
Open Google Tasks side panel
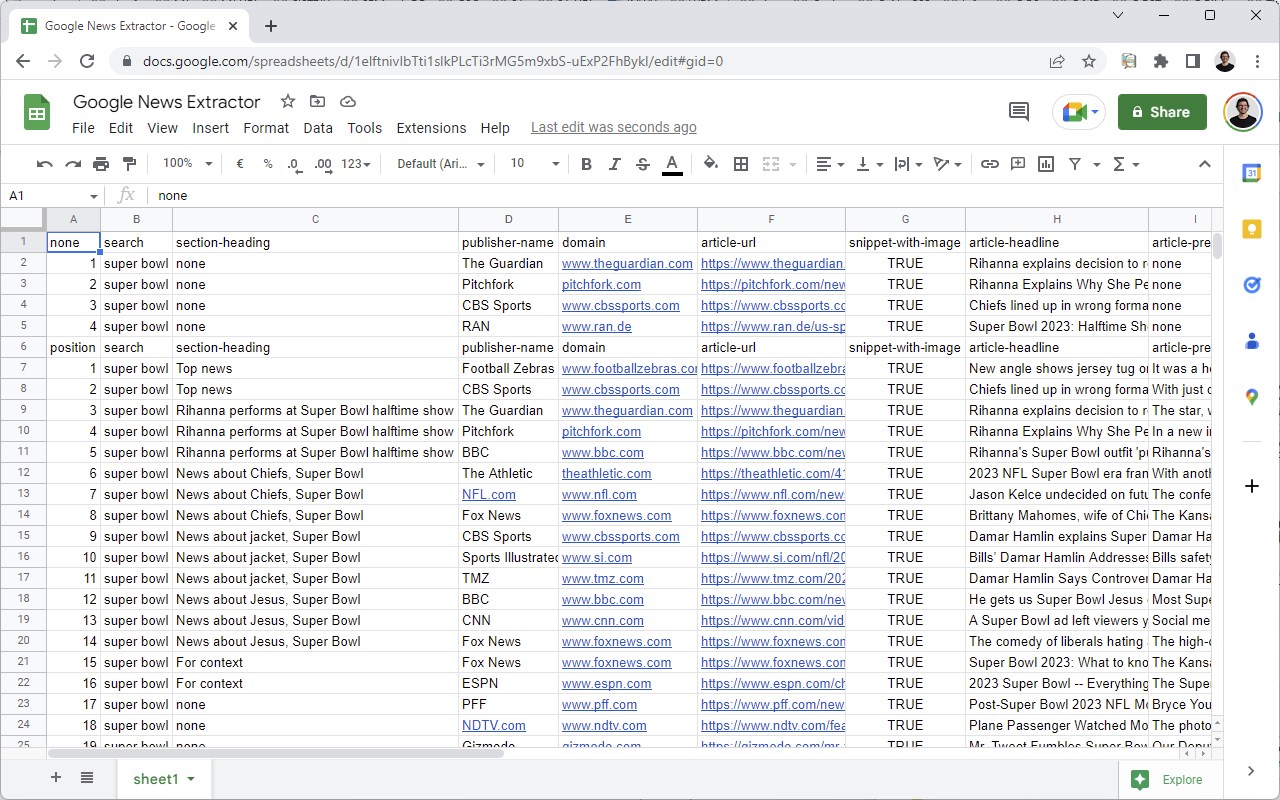(x=1251, y=285)
